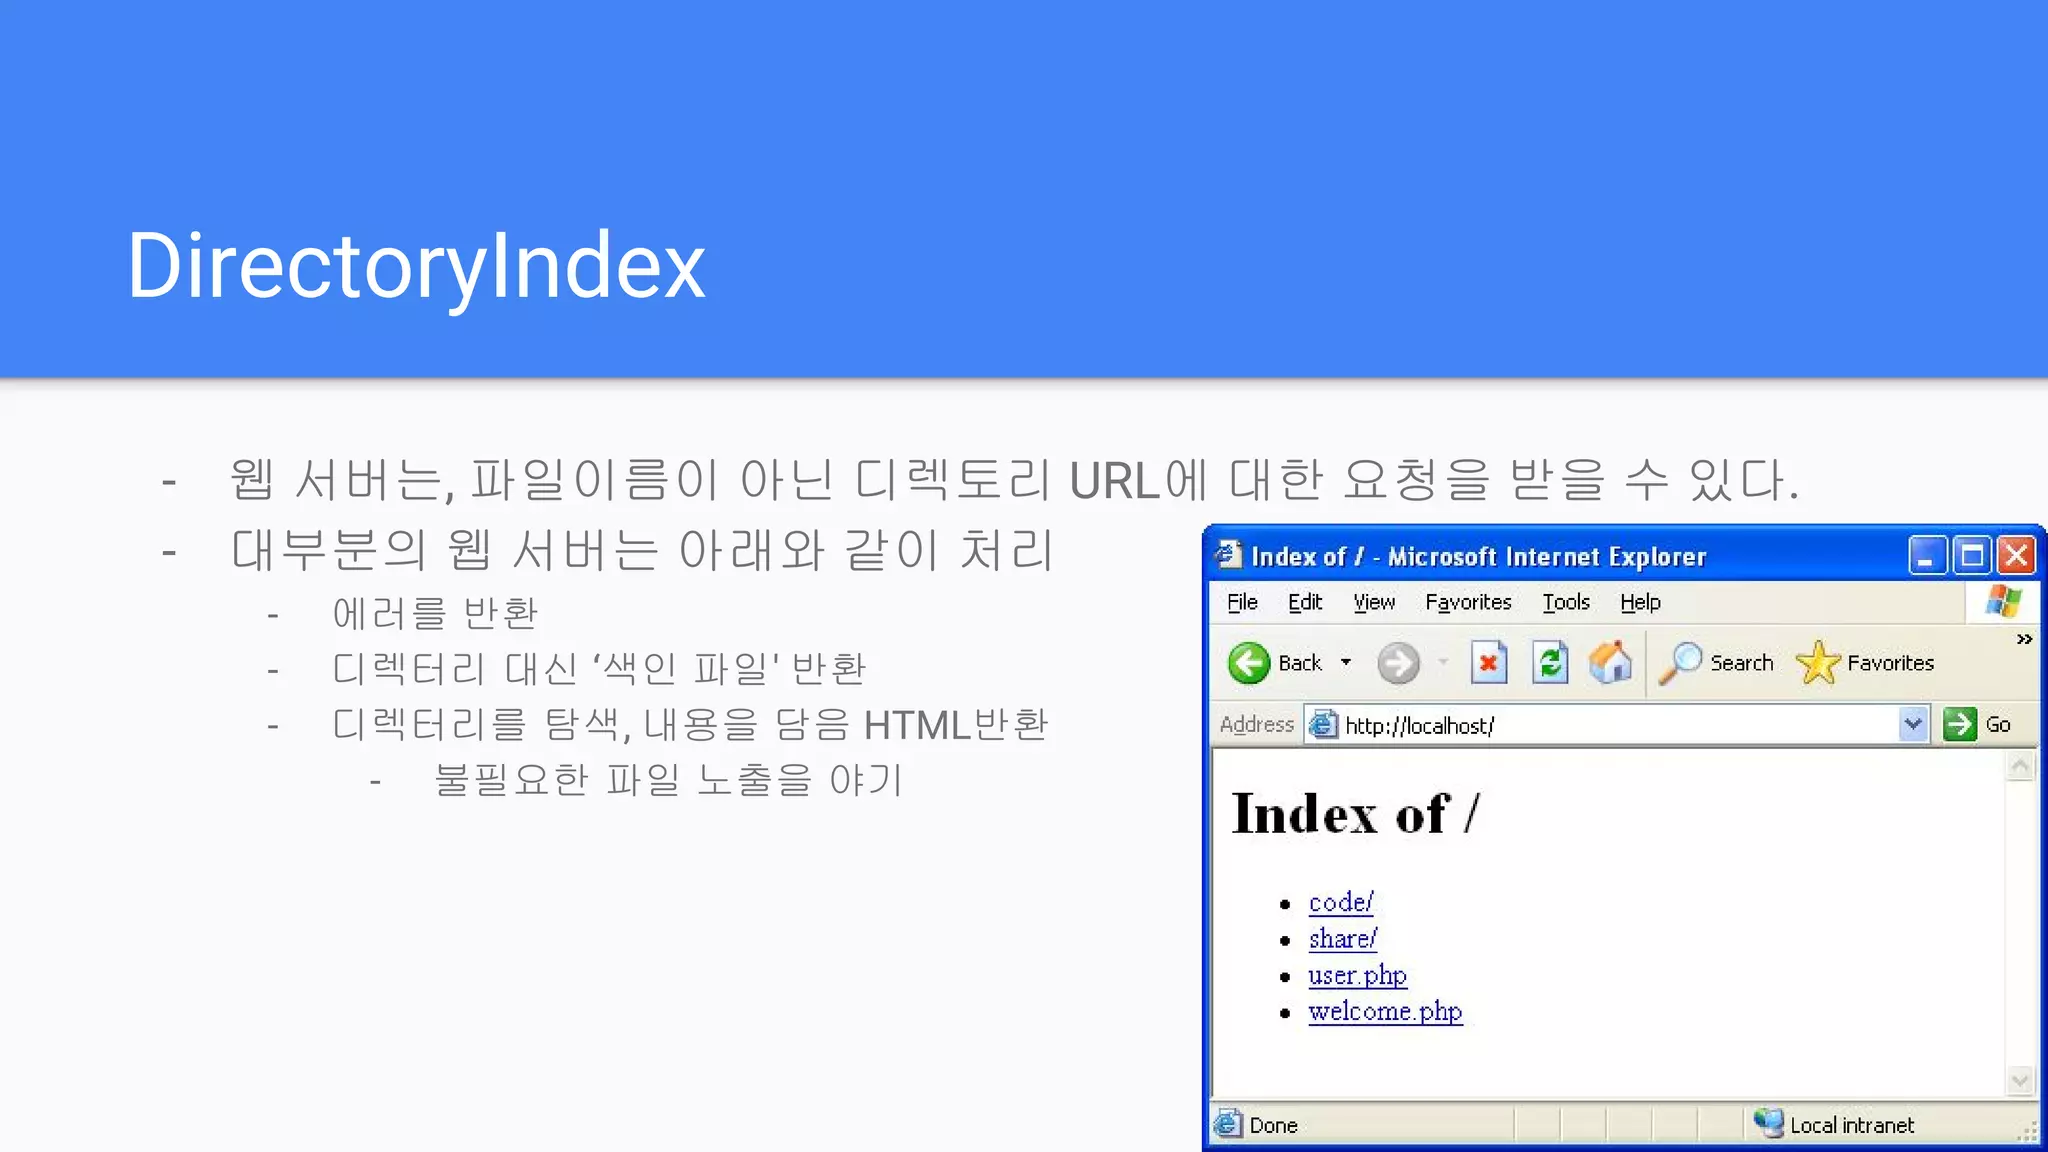Click the page icon in address bar

pyautogui.click(x=1323, y=724)
